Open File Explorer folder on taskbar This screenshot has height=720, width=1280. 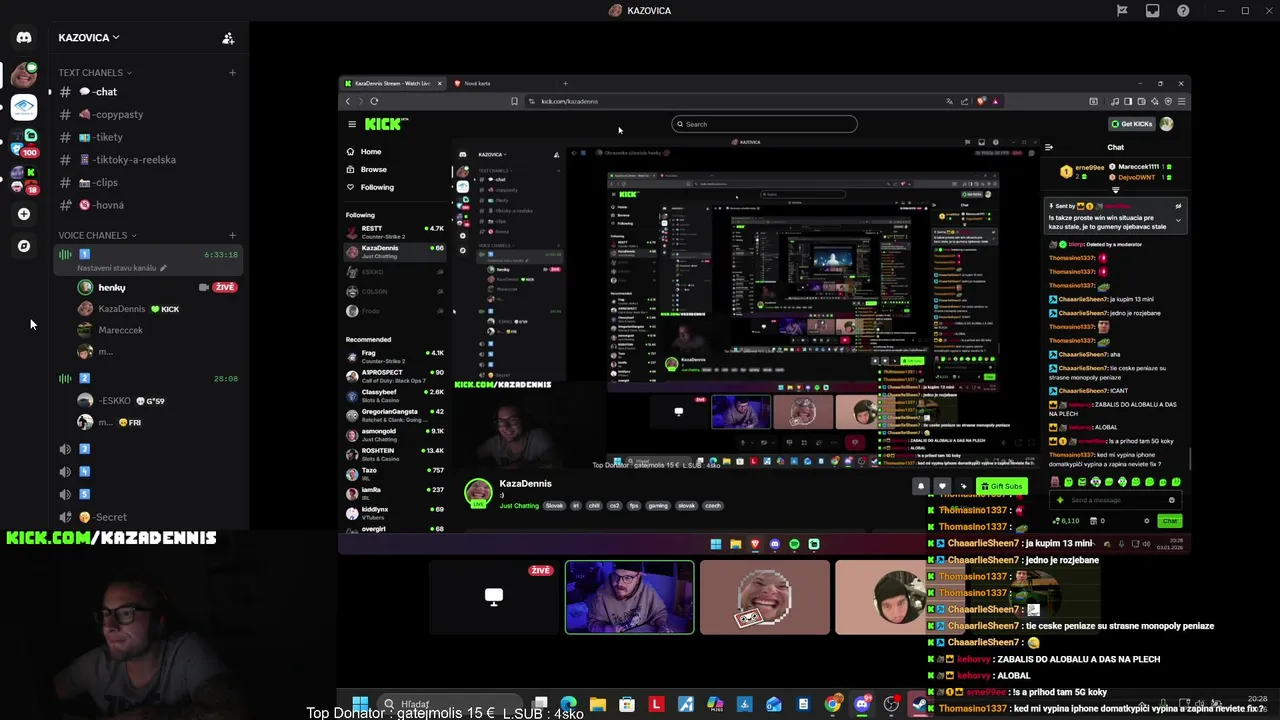pos(598,704)
